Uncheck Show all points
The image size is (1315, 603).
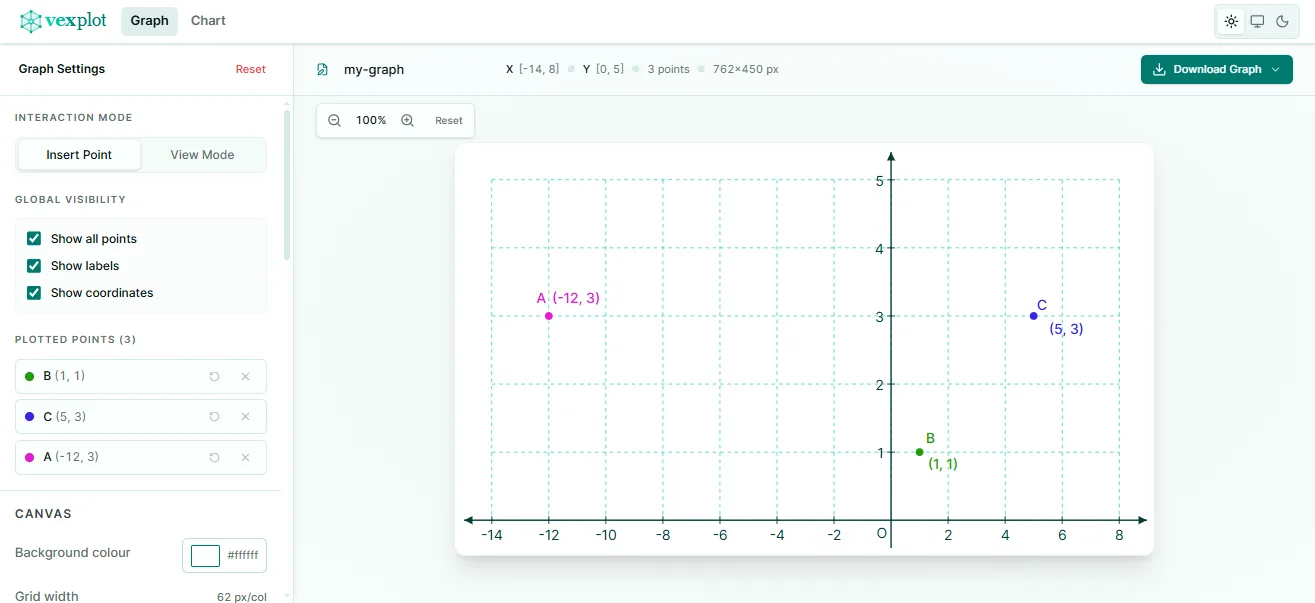pos(33,238)
